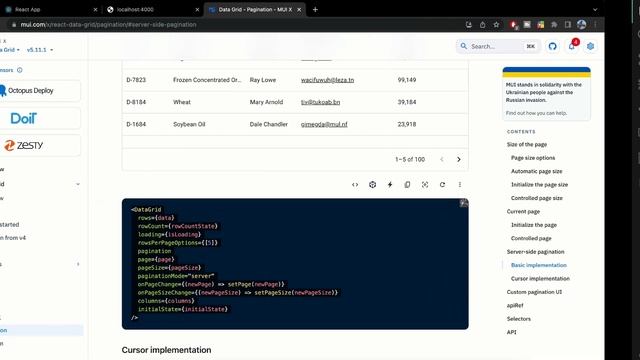This screenshot has height=360, width=640.
Task: Close the Data Grid - Pagination tab
Action: [x=299, y=9]
